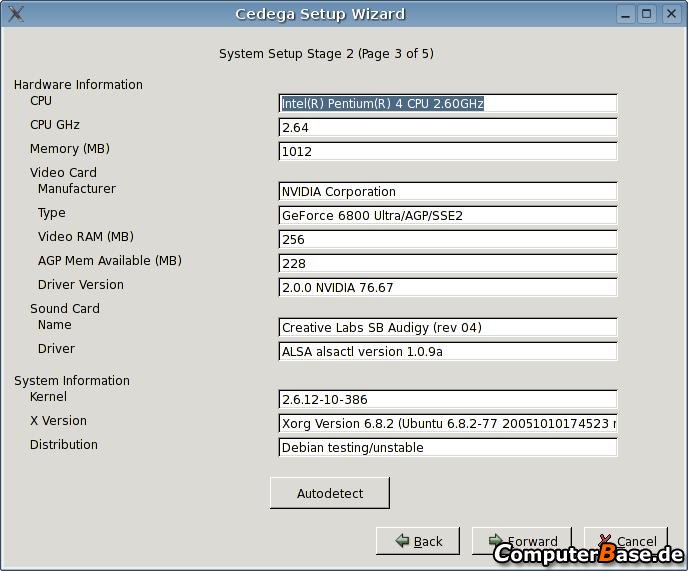This screenshot has height=571, width=688.
Task: Click the 'Video Card' label
Action: (63, 172)
